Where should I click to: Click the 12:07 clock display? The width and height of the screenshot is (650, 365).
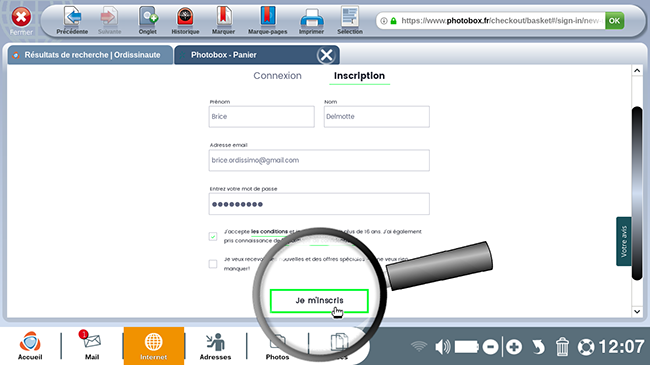tap(621, 347)
